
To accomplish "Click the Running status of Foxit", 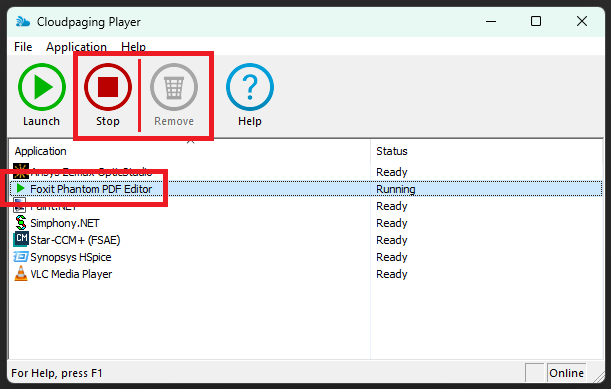I will coord(396,189).
